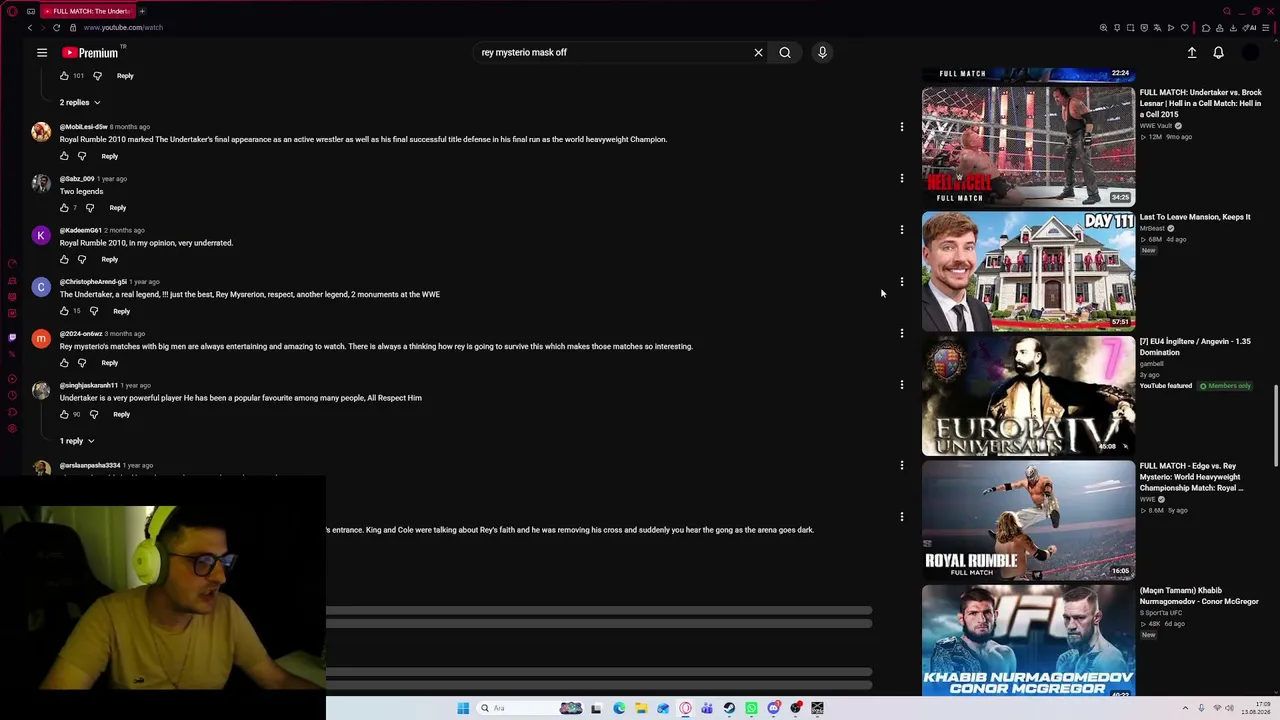The width and height of the screenshot is (1280, 720).
Task: Dislike the comment by @MobiLesi-d5w
Action: tap(82, 156)
